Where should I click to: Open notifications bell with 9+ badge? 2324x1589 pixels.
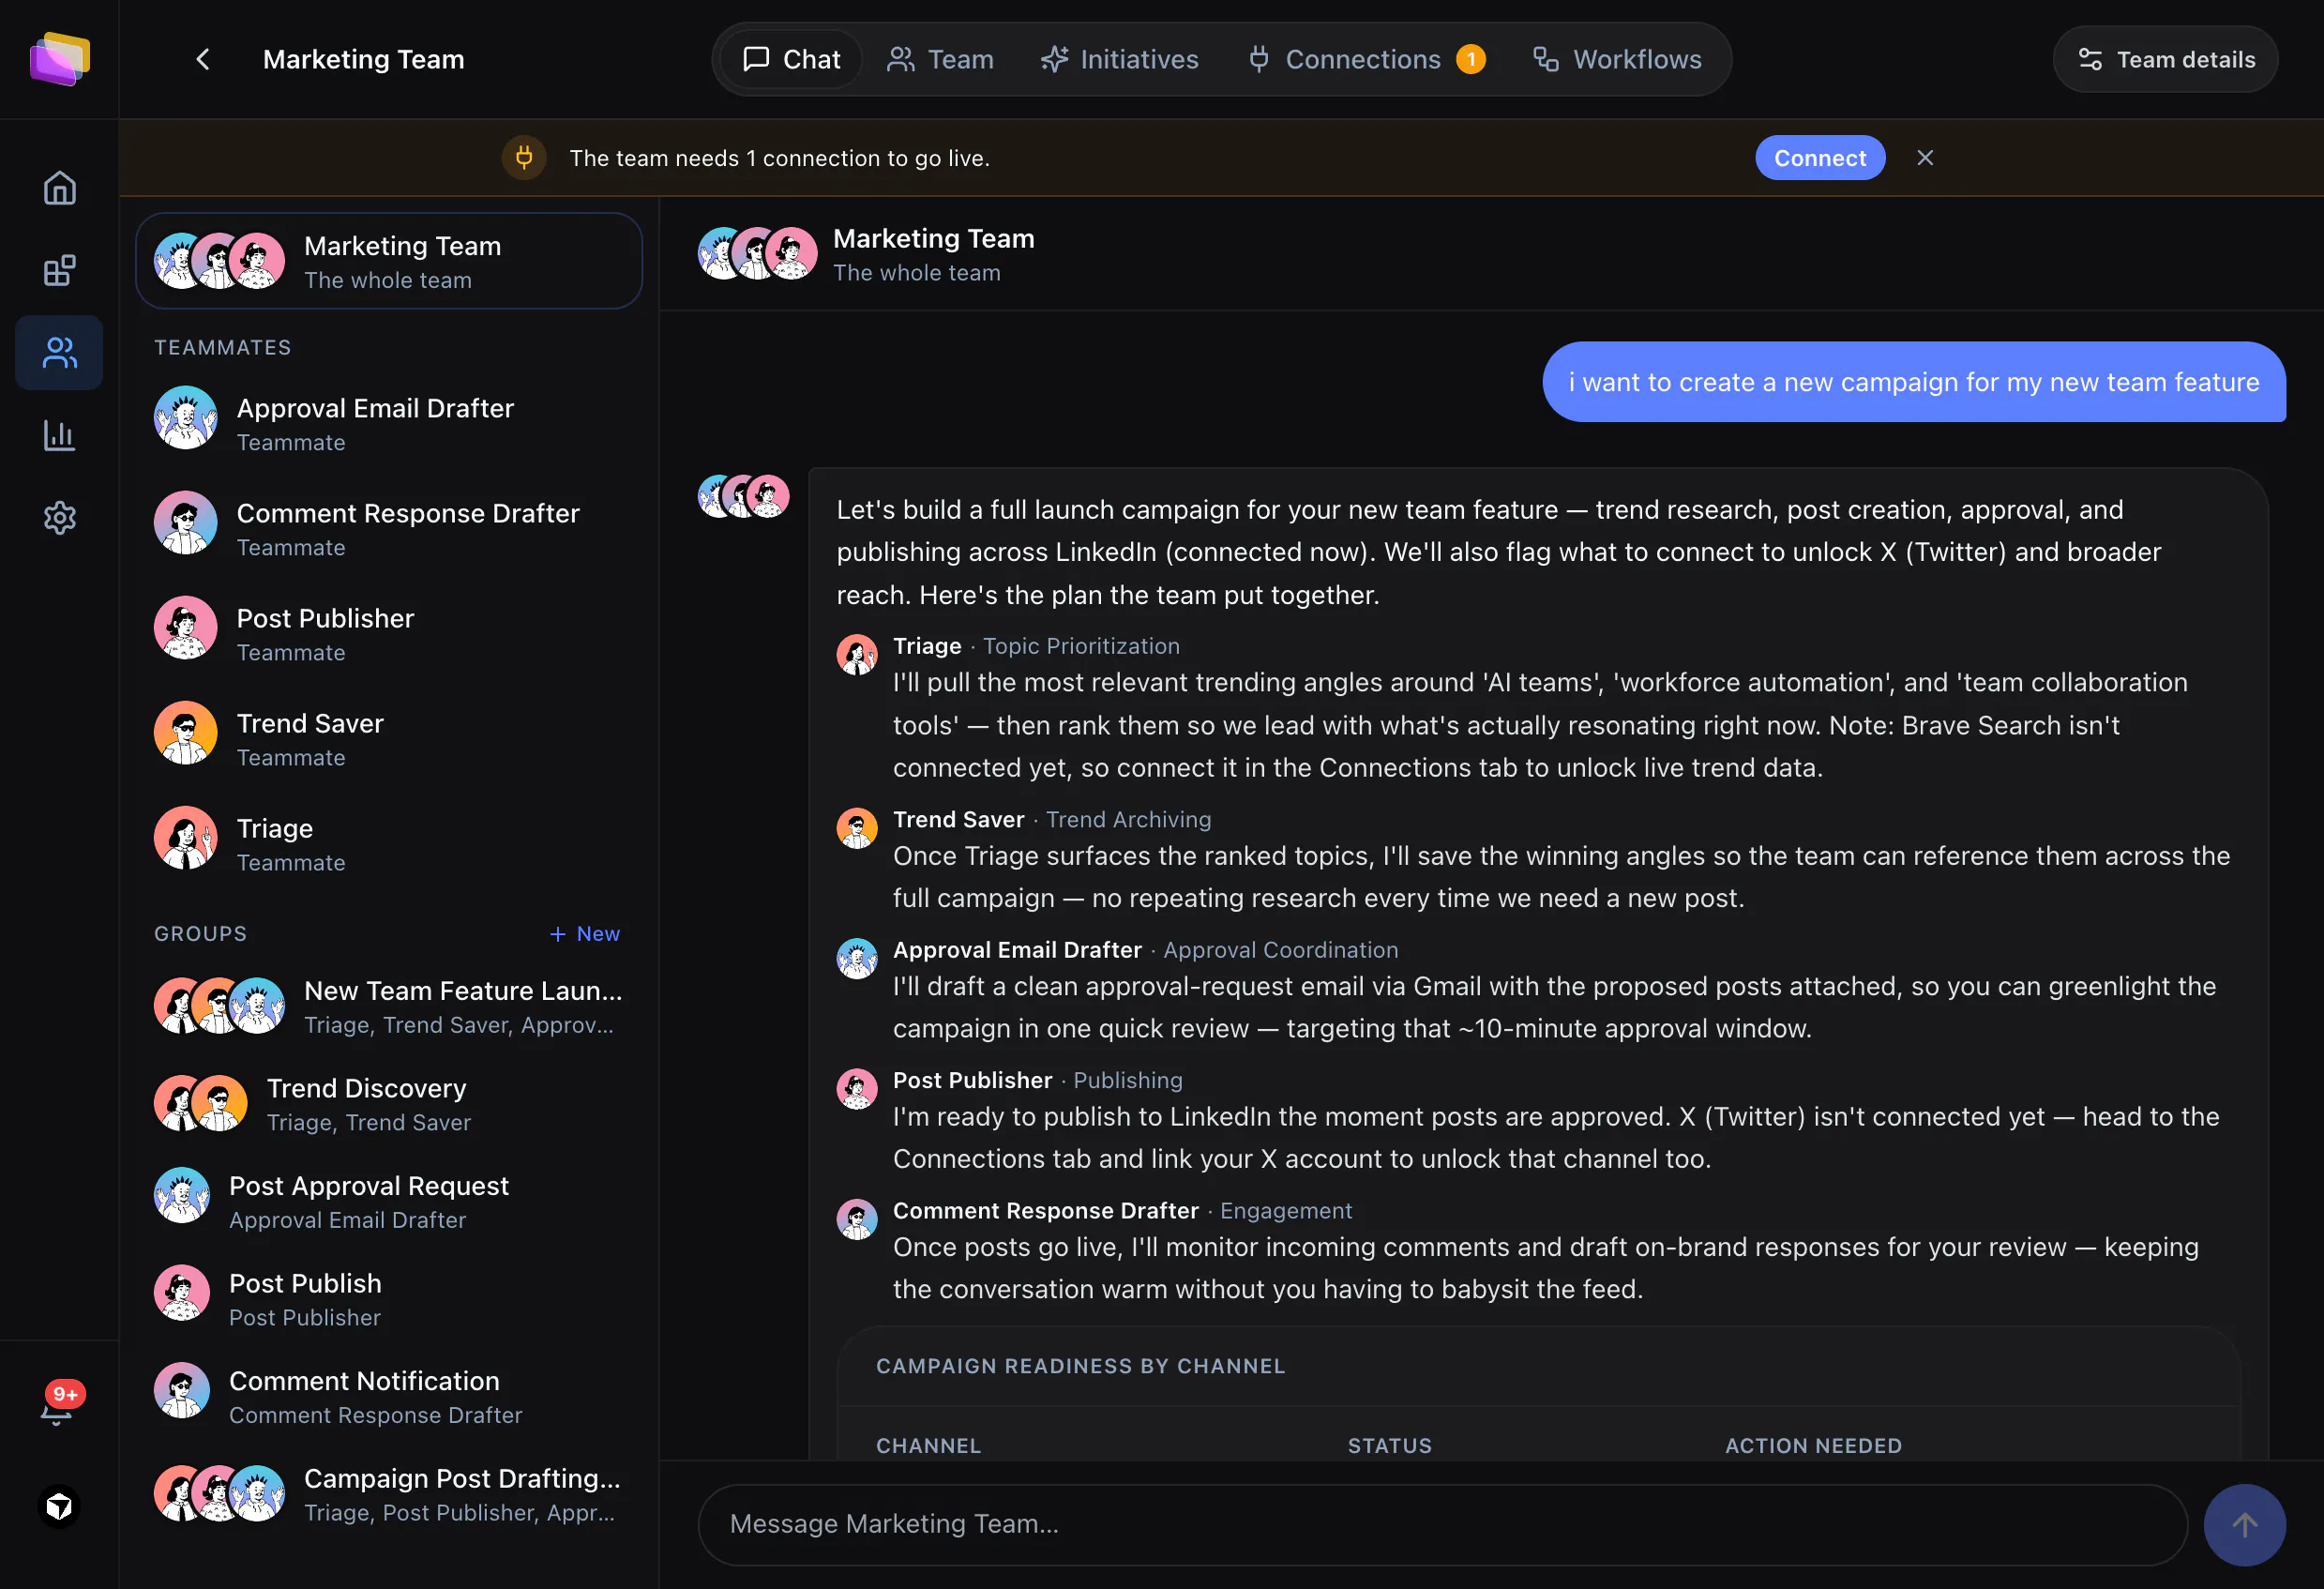[x=60, y=1405]
